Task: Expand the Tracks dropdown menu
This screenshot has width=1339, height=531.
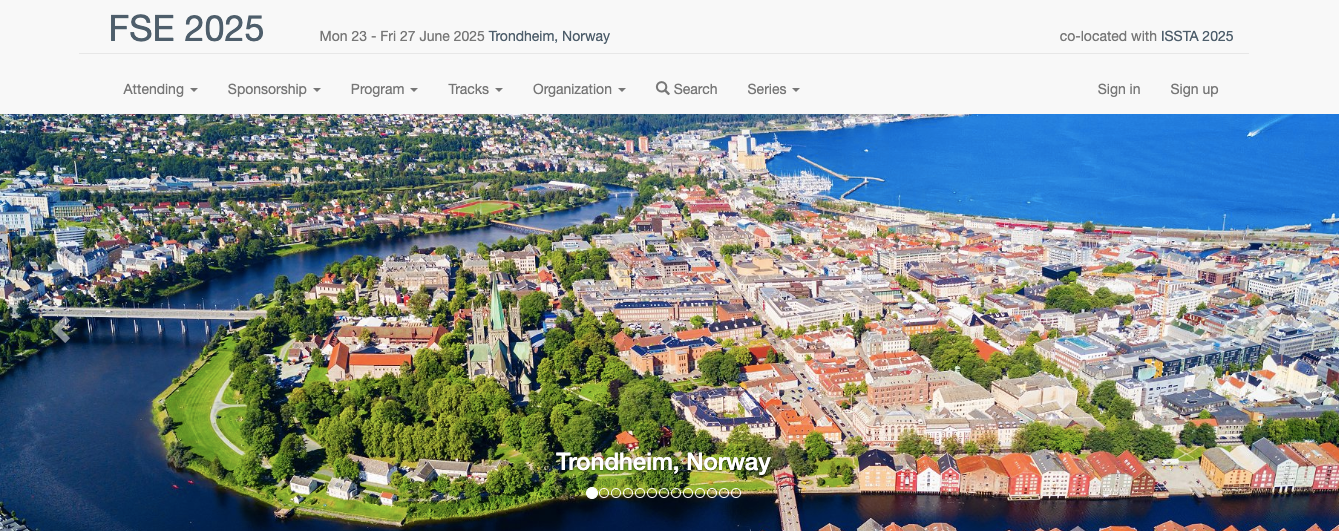Action: (x=475, y=89)
